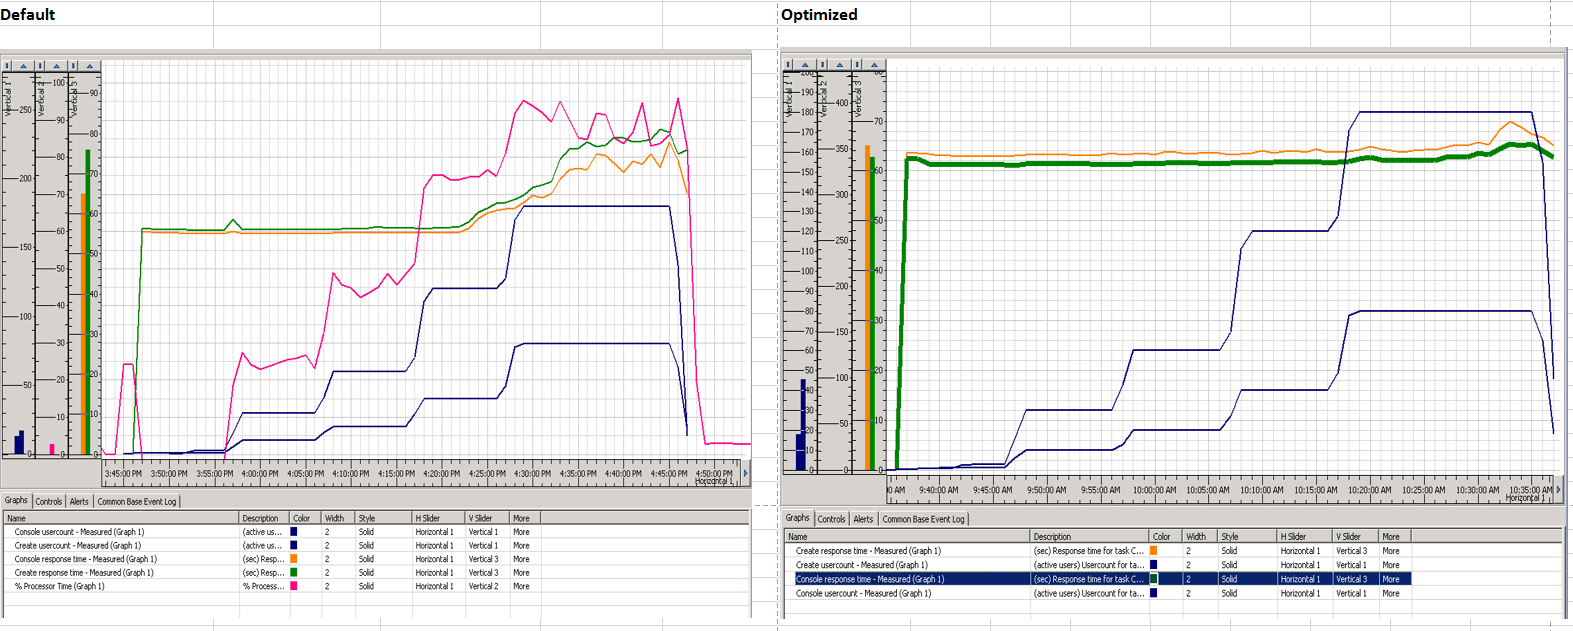Click Name column header in Default table
The image size is (1573, 631).
[x=120, y=518]
